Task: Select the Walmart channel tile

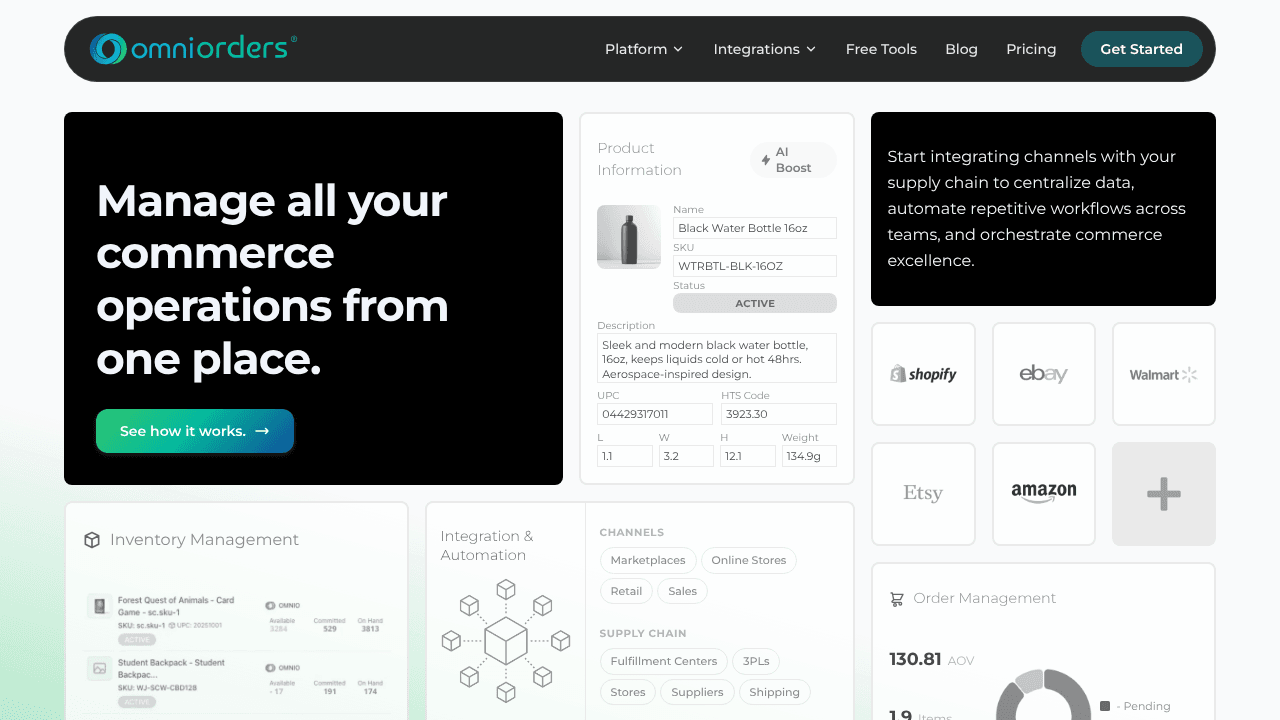Action: 1164,374
